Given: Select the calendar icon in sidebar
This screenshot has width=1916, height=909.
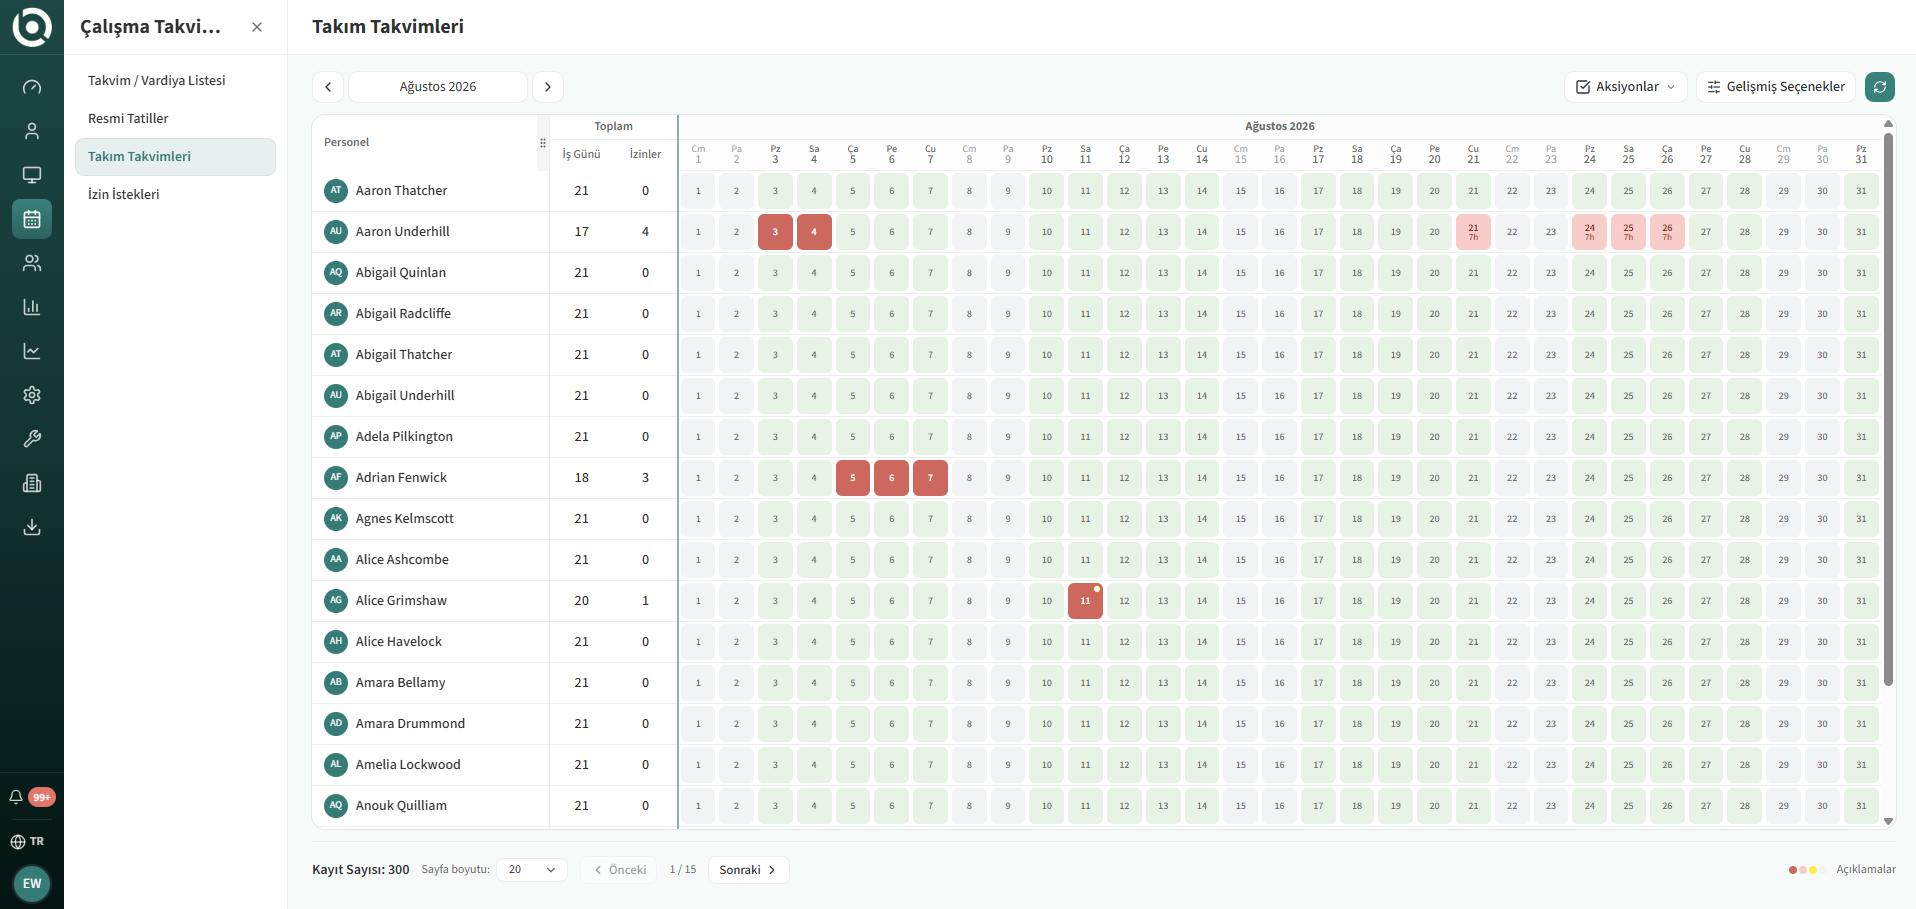Looking at the screenshot, I should [32, 219].
